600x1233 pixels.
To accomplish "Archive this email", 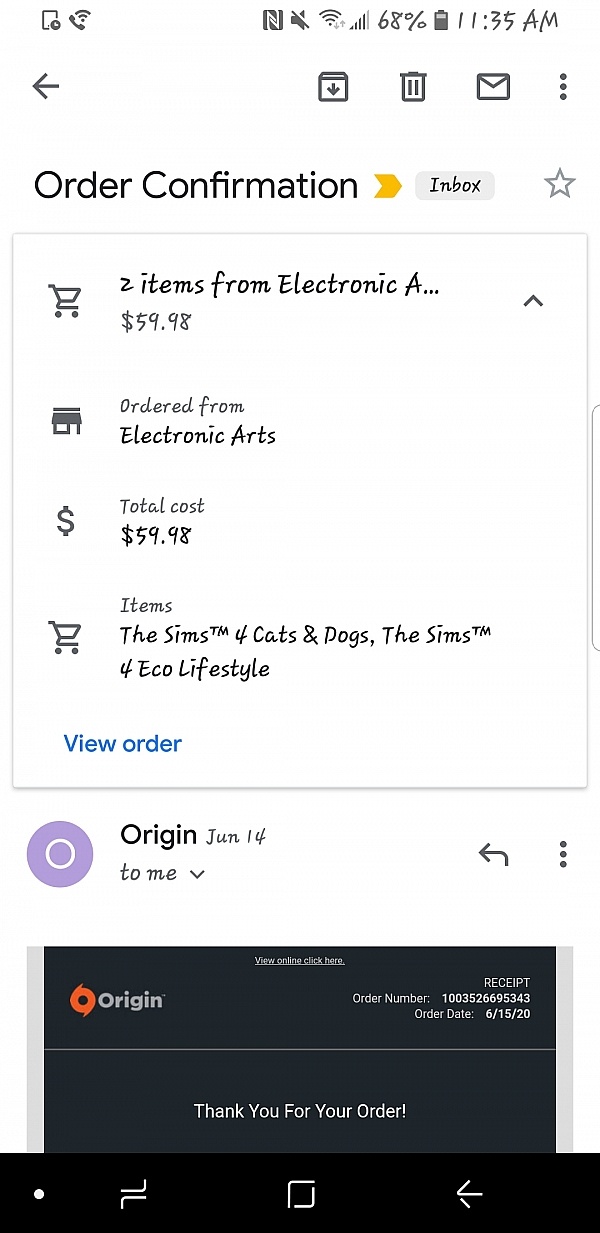I will 333,87.
